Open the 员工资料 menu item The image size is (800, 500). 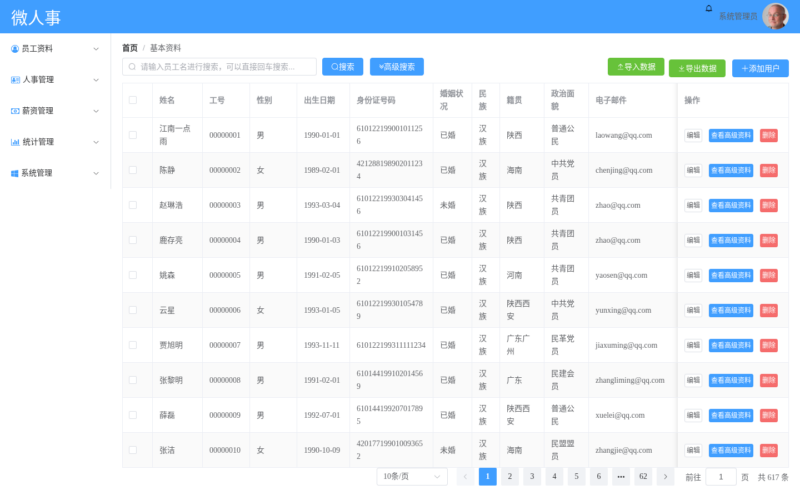pos(55,49)
